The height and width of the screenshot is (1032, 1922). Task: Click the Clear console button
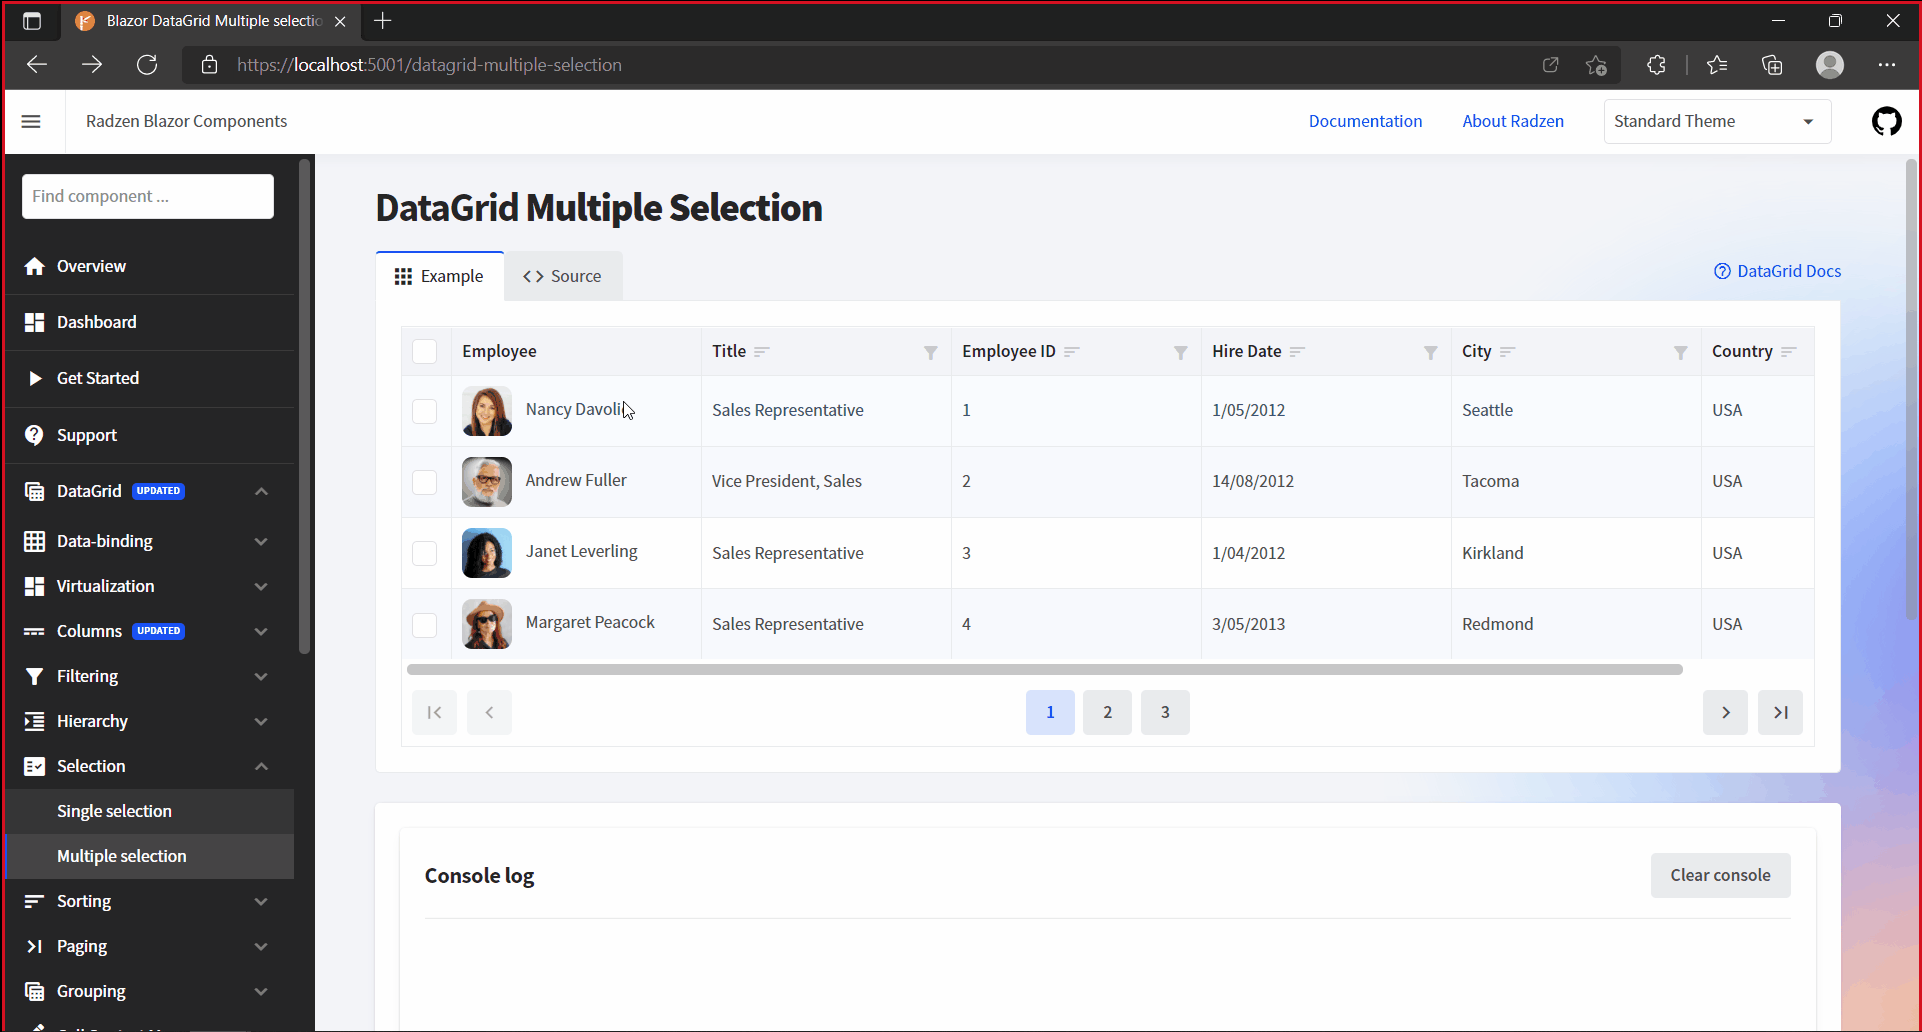(1720, 875)
